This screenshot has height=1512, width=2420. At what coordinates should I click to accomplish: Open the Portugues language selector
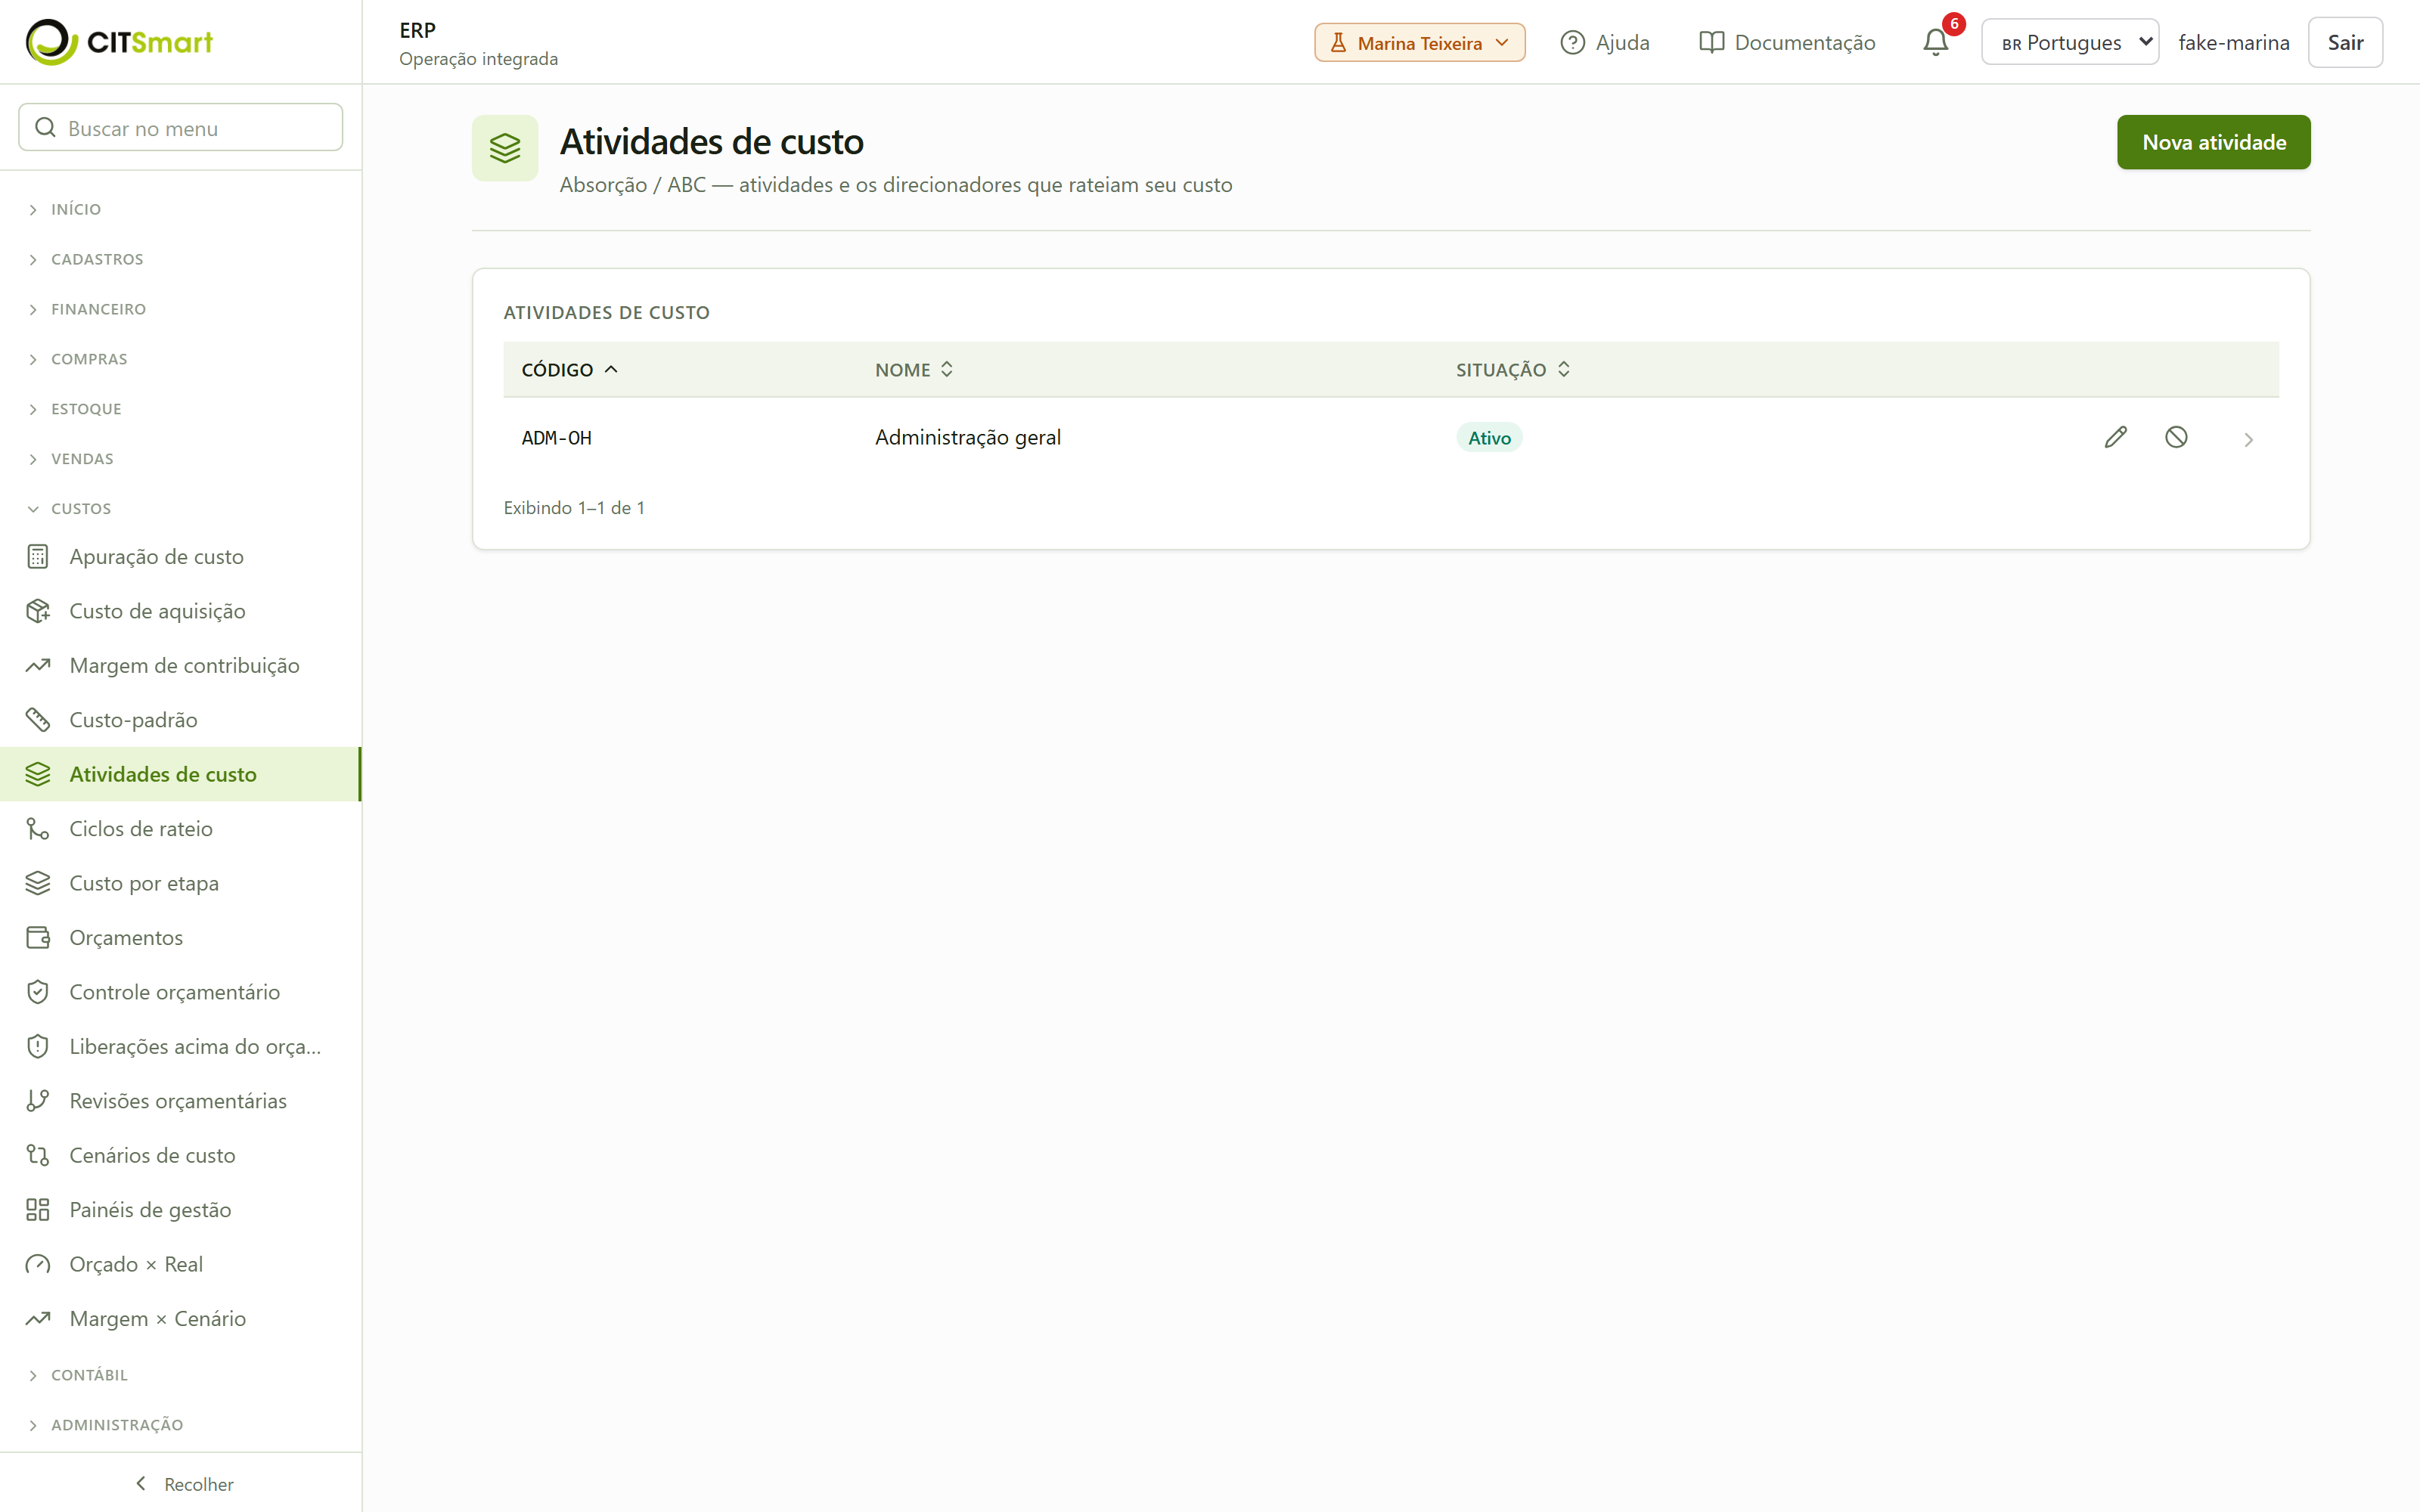[2069, 42]
